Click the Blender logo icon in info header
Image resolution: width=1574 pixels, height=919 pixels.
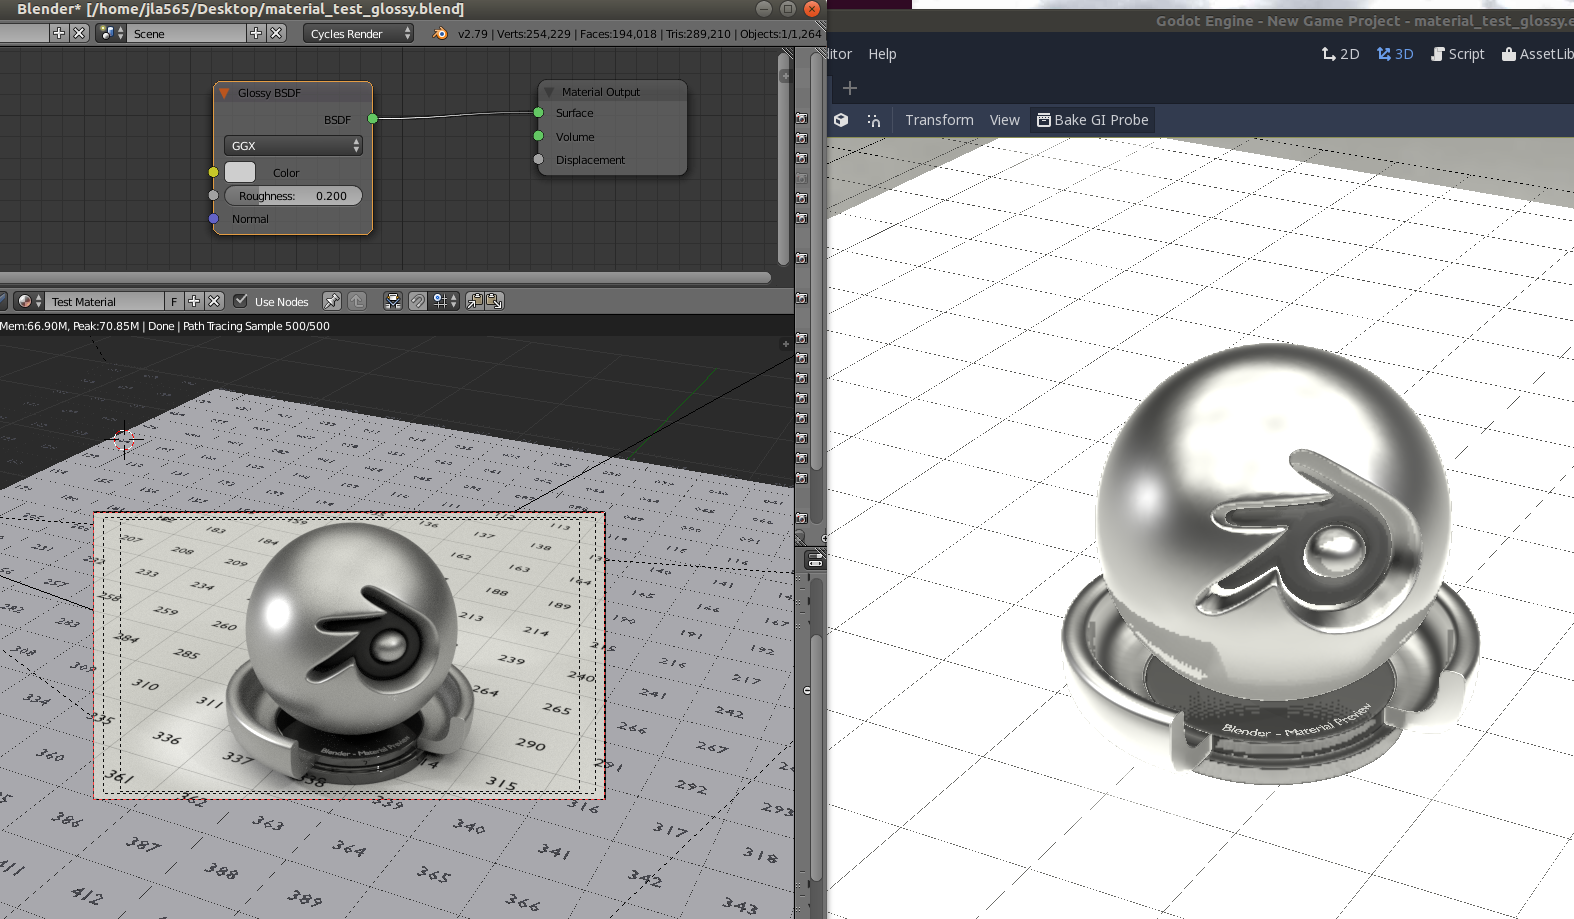pos(440,33)
